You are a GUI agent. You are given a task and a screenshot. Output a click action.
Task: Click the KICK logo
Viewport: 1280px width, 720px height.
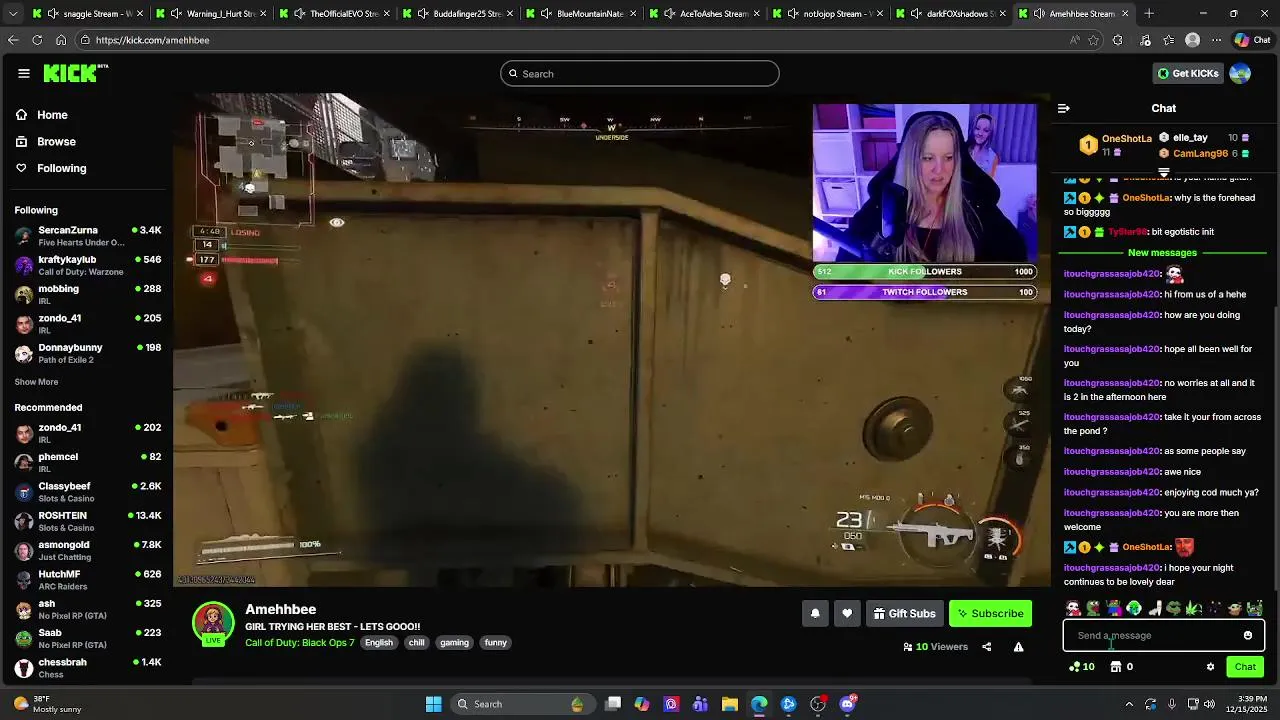click(x=75, y=73)
